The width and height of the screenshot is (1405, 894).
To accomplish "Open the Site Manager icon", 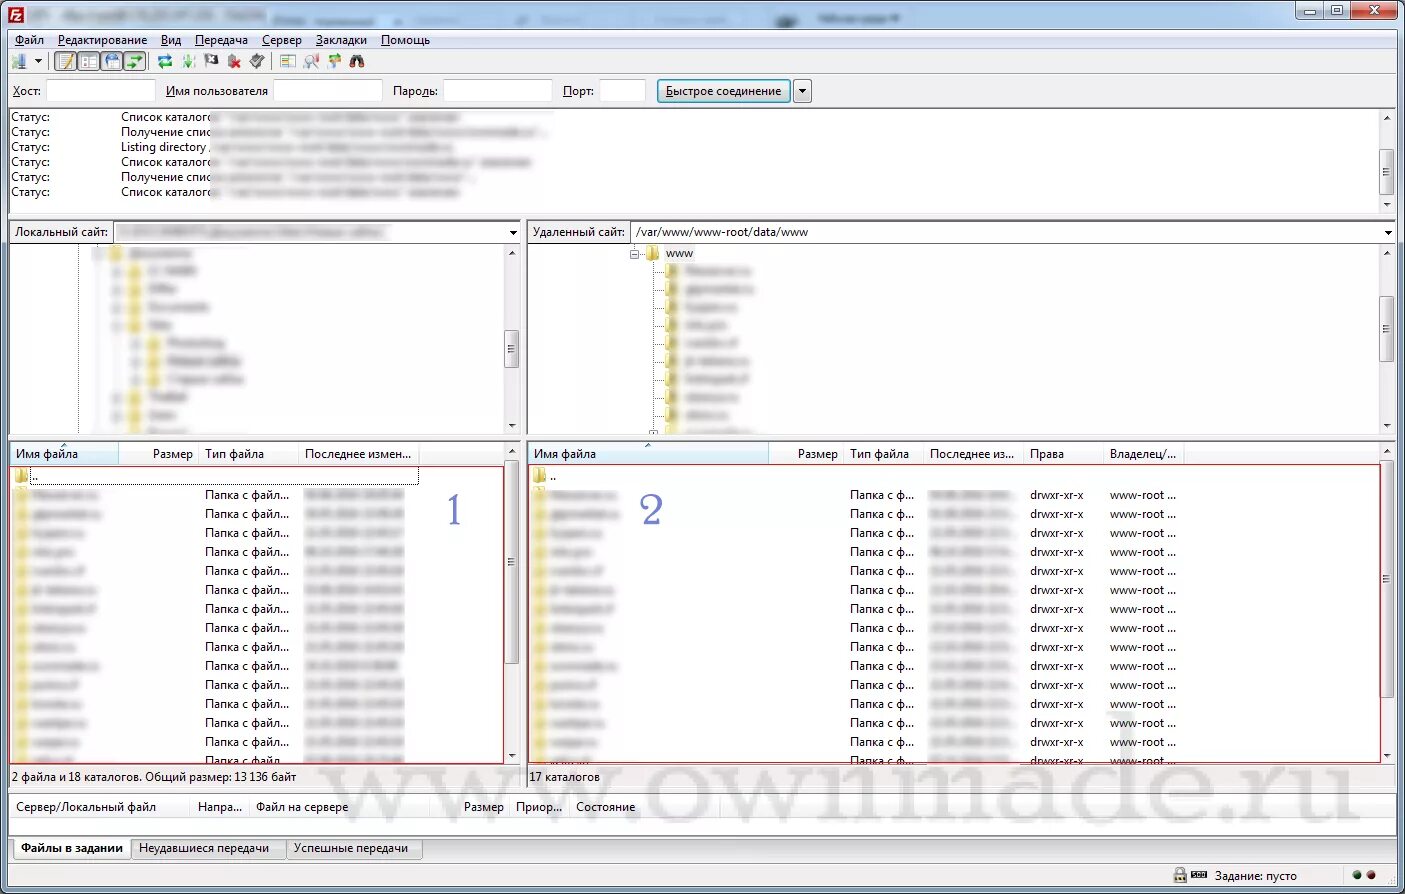I will click(19, 62).
